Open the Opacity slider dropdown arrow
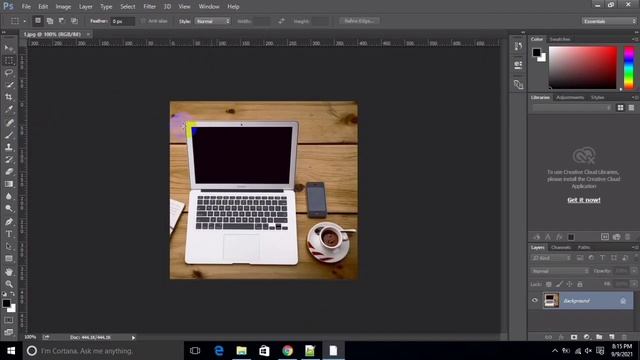The height and width of the screenshot is (360, 640). pos(634,271)
